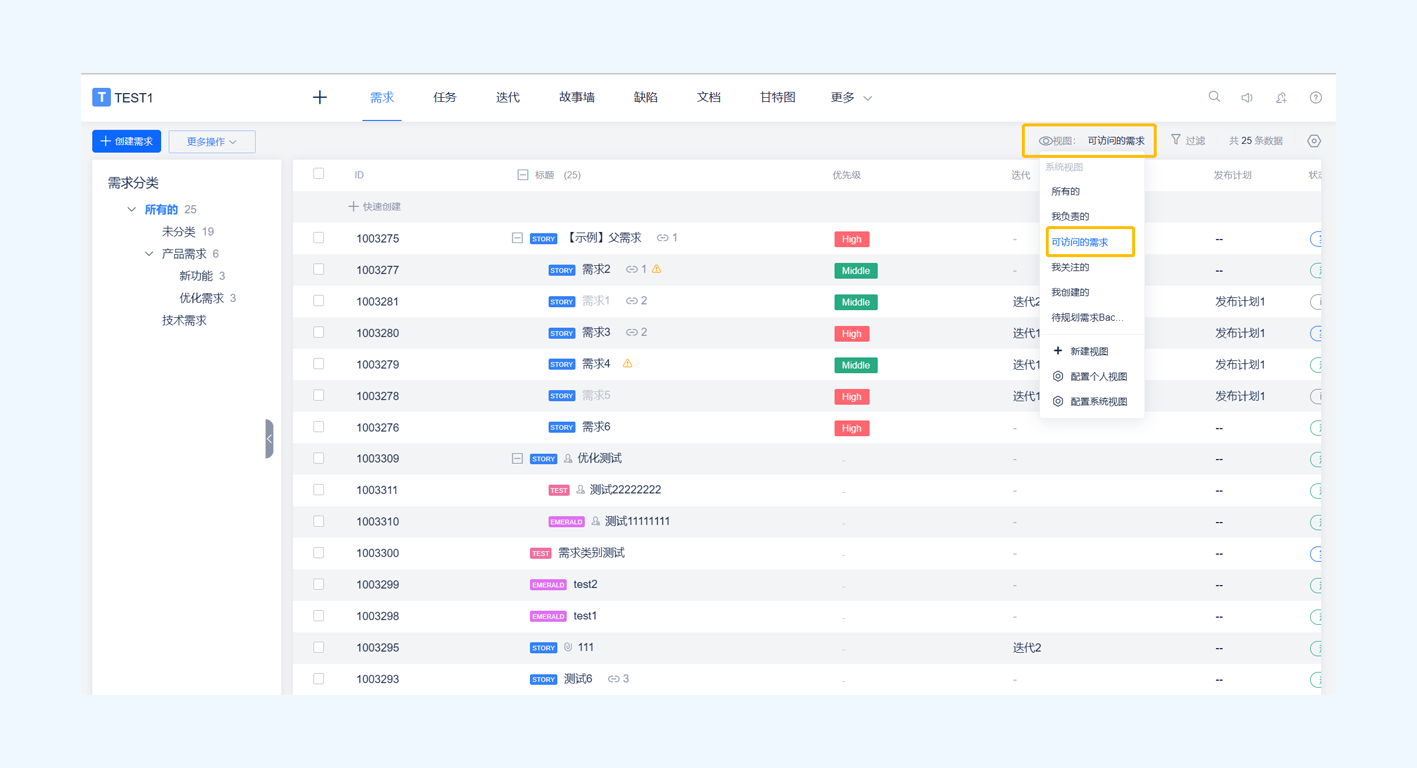Click the link icon on 父需求 row

(662, 238)
